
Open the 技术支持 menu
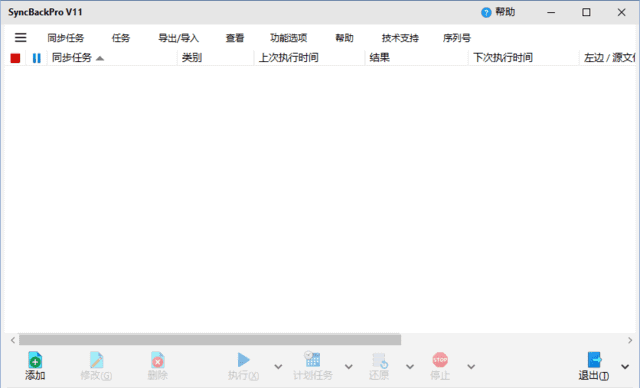point(400,38)
